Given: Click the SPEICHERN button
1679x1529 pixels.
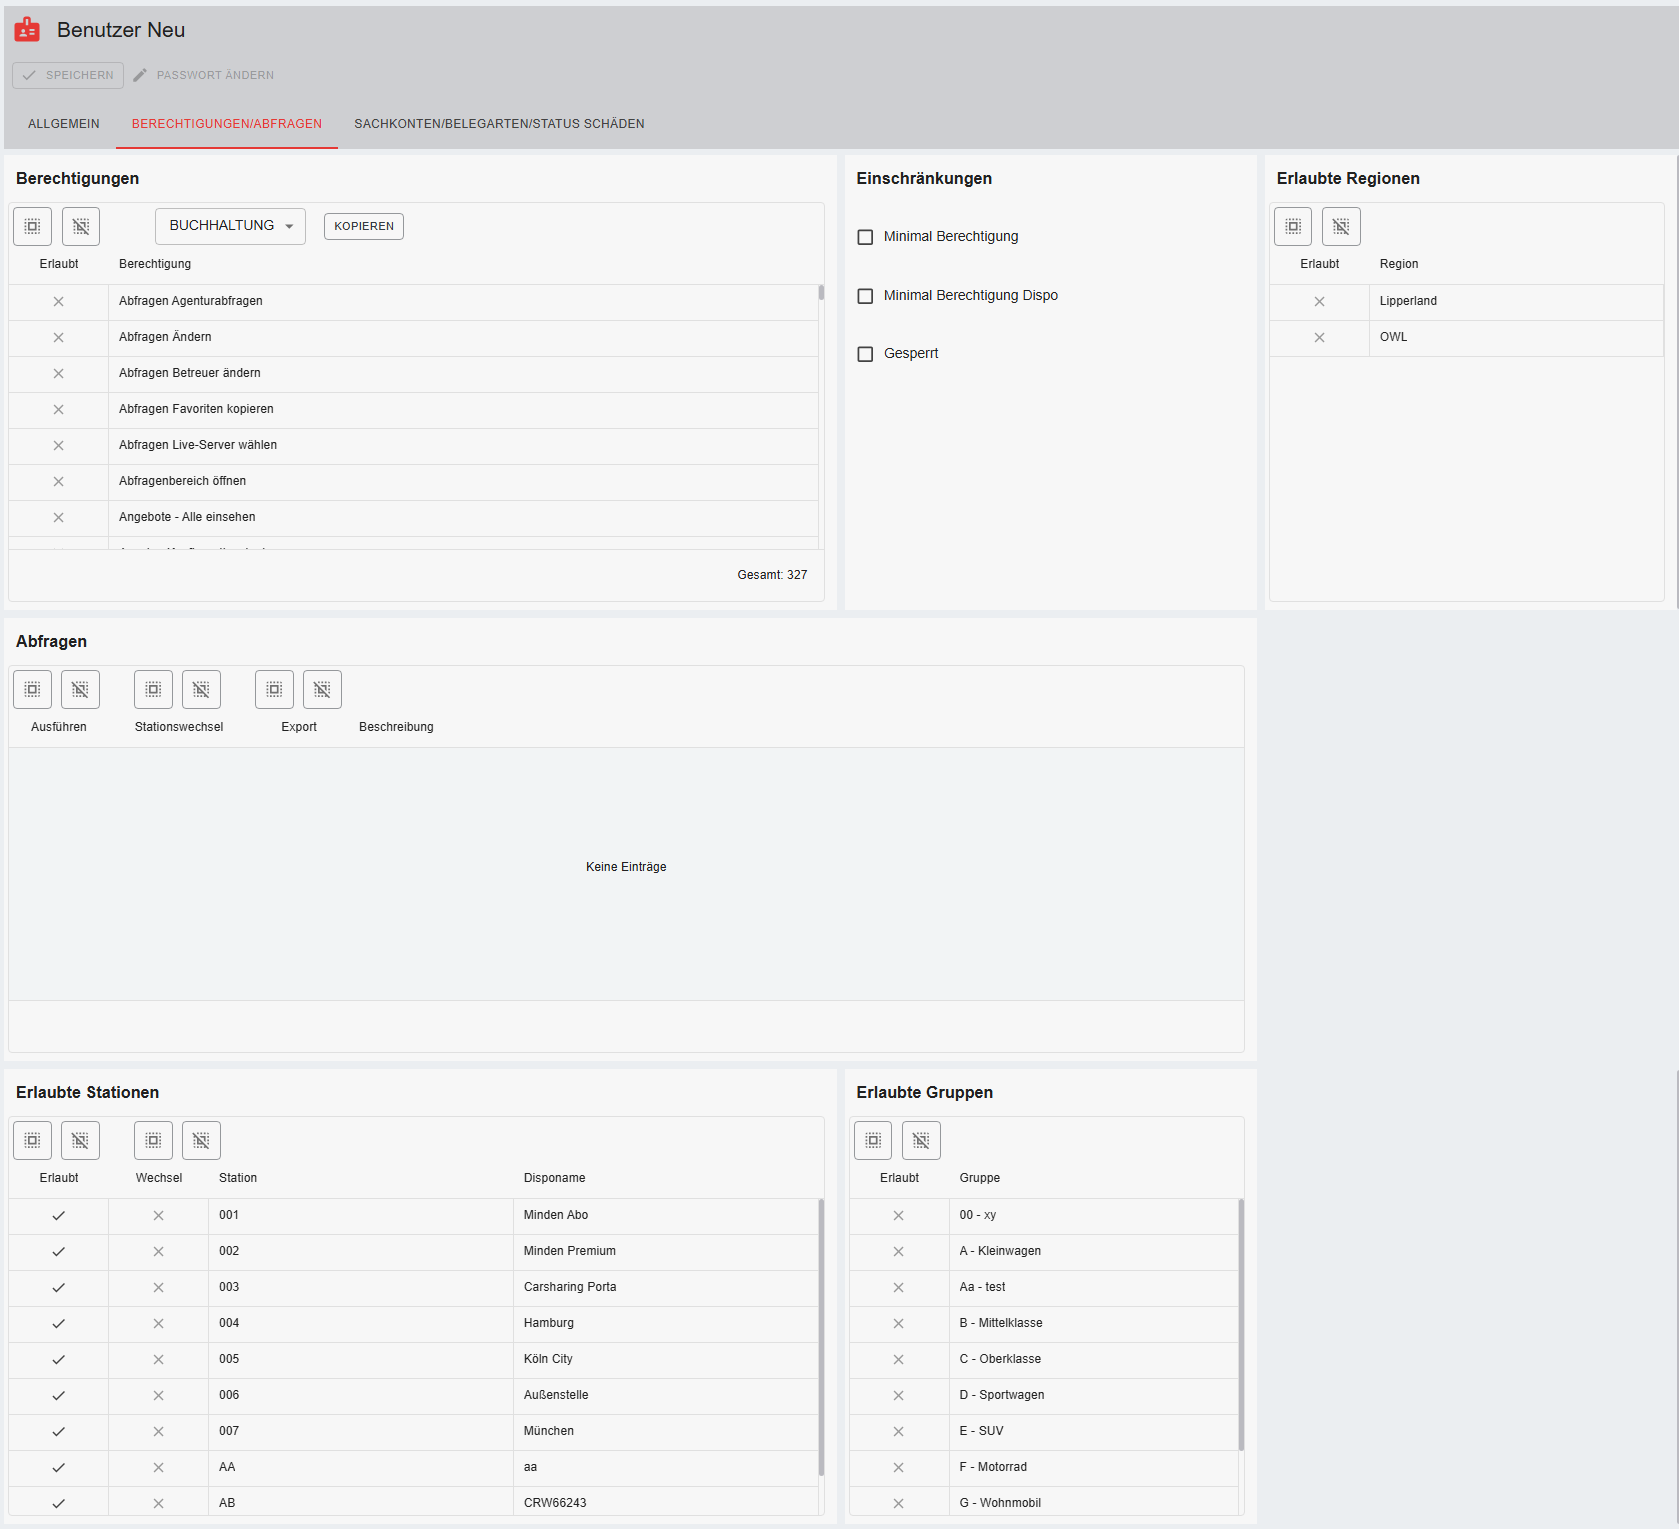Looking at the screenshot, I should pos(68,75).
